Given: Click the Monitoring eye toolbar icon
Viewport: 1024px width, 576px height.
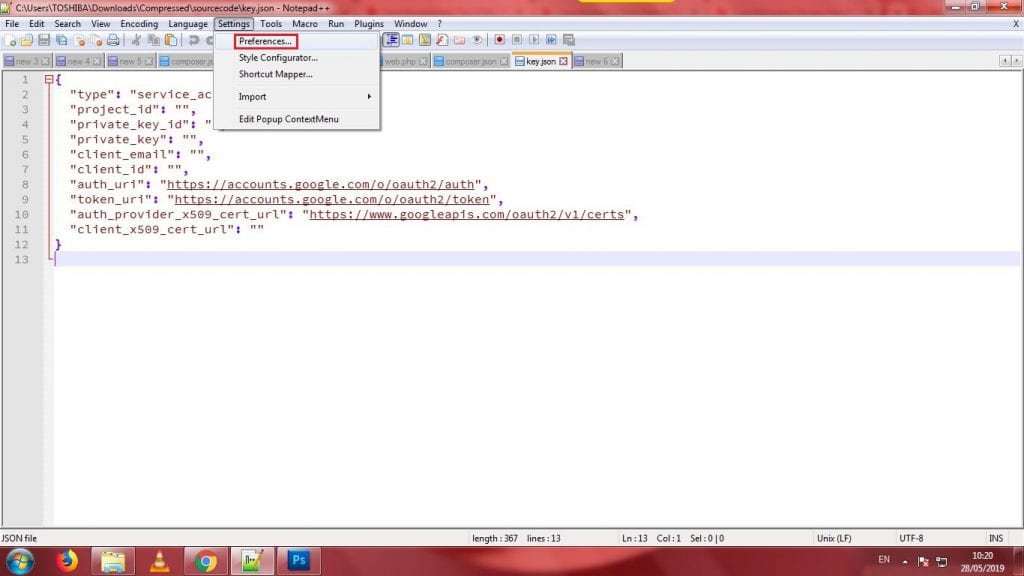Looking at the screenshot, I should click(477, 40).
